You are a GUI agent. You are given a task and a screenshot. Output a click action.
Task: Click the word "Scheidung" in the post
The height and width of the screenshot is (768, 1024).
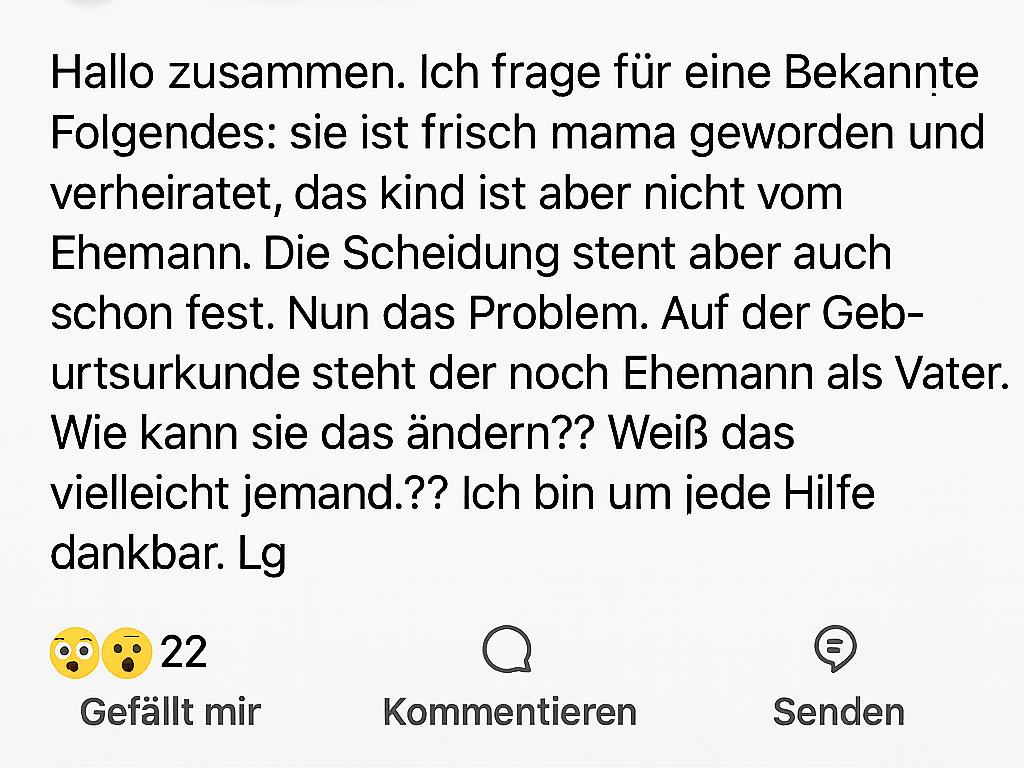pos(451,254)
